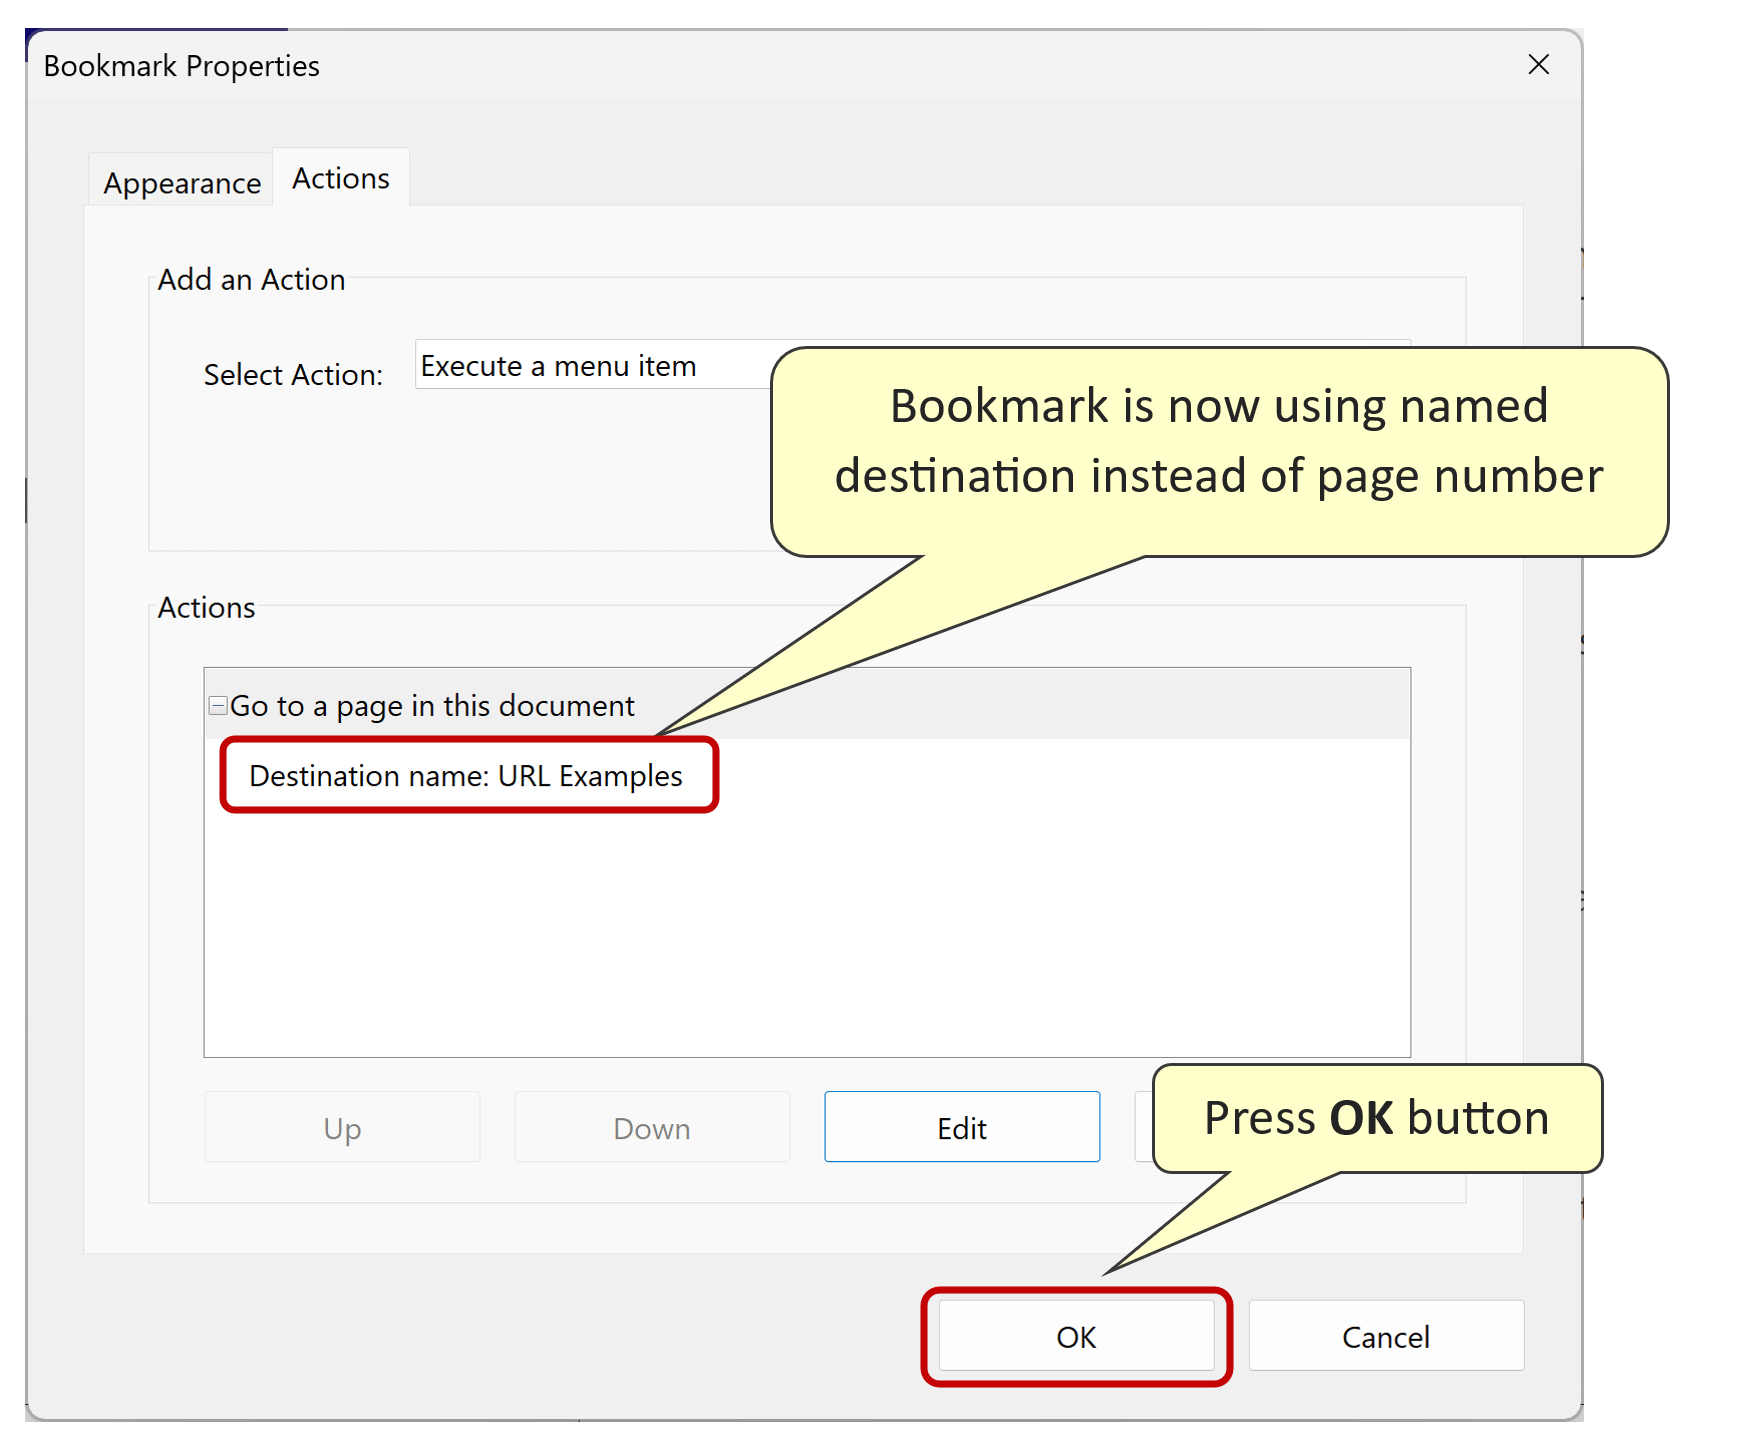Select the Actions tab
The width and height of the screenshot is (1759, 1456).
click(x=341, y=178)
